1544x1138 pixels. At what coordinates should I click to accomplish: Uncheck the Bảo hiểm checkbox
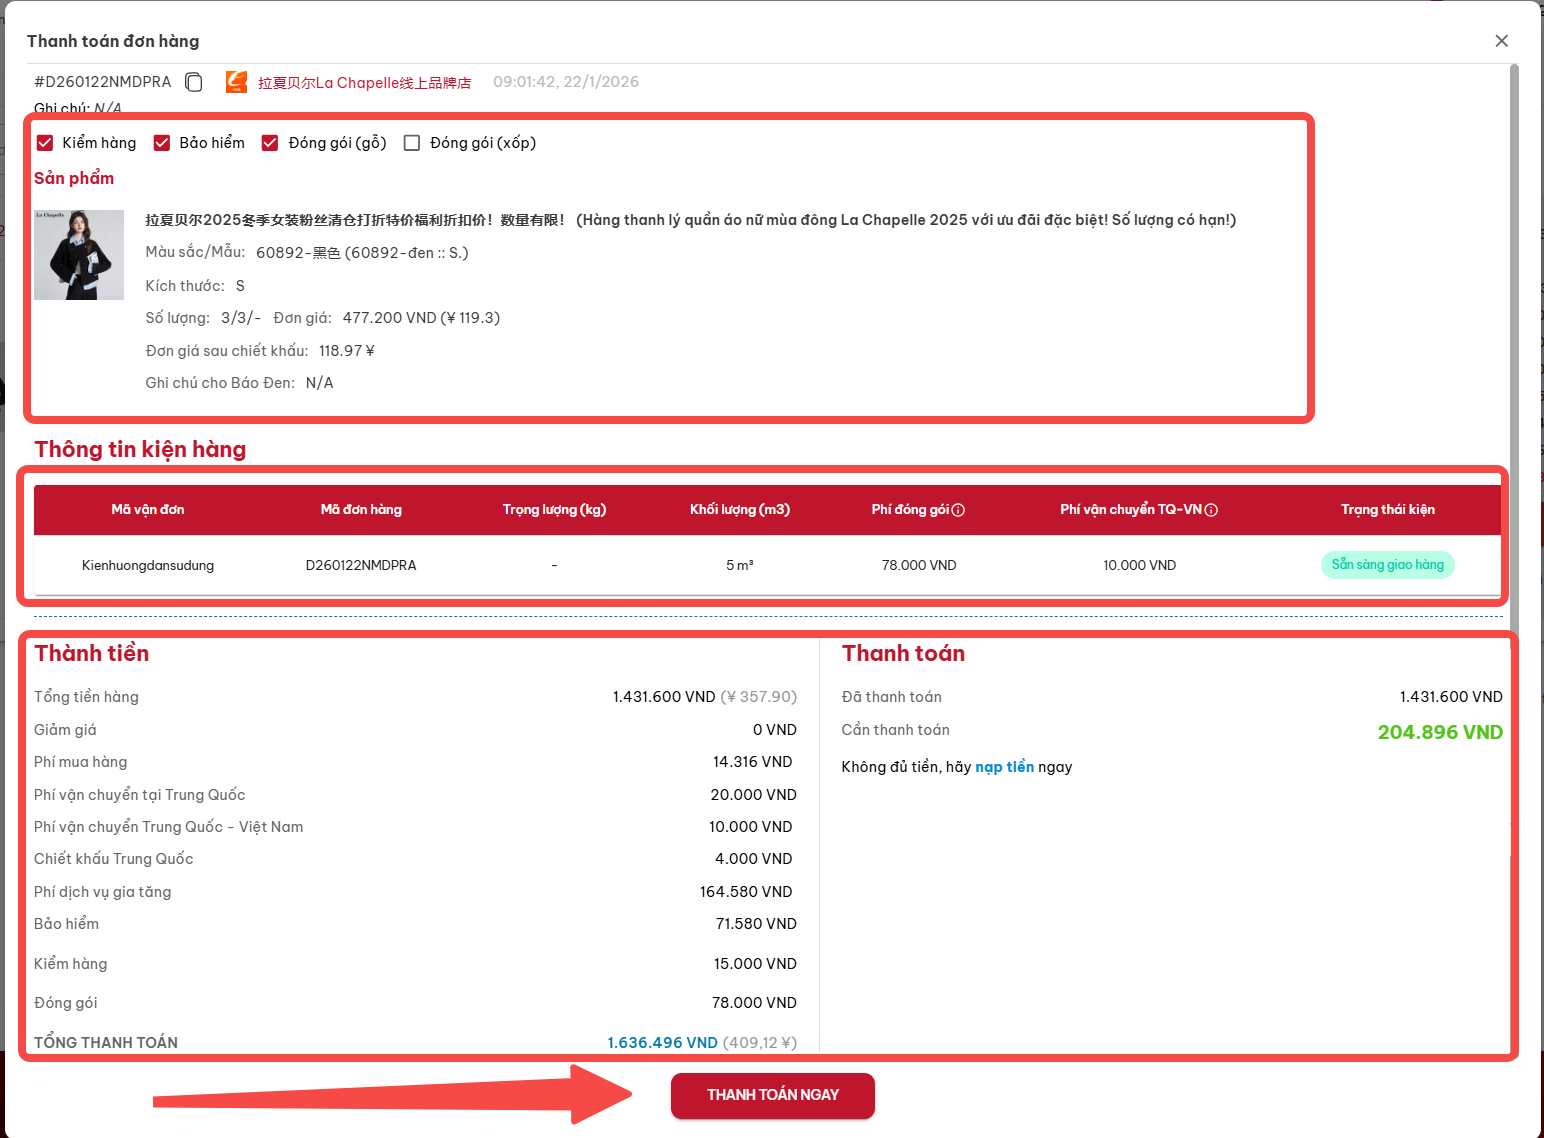(162, 143)
